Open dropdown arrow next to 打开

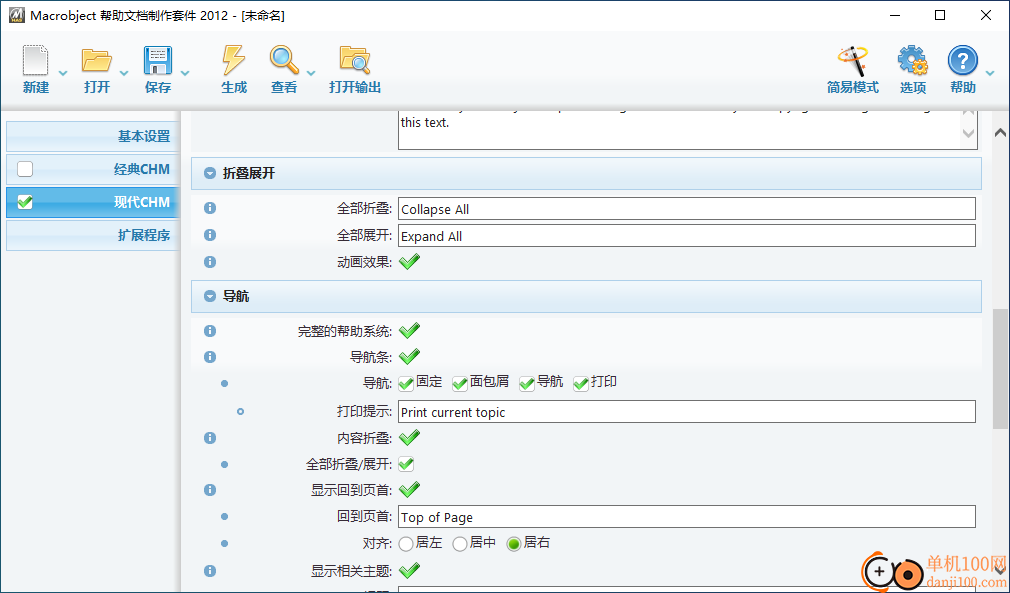pyautogui.click(x=124, y=73)
